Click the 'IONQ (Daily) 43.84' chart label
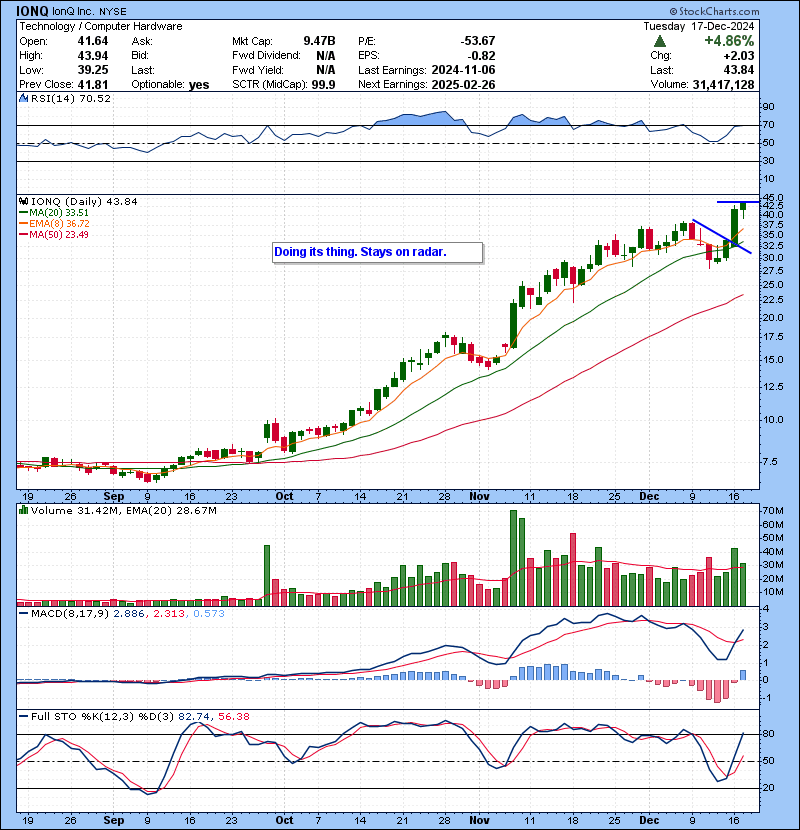The width and height of the screenshot is (800, 830). (x=84, y=202)
